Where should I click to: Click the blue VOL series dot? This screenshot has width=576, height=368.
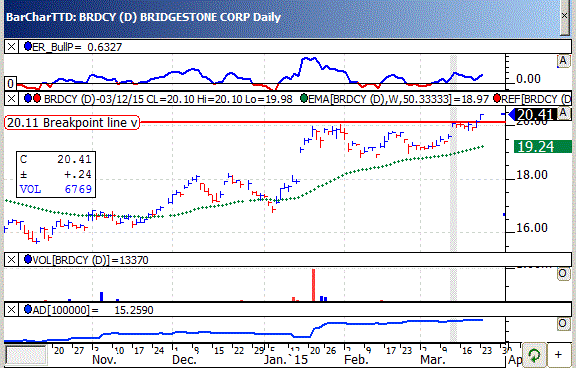[28, 259]
